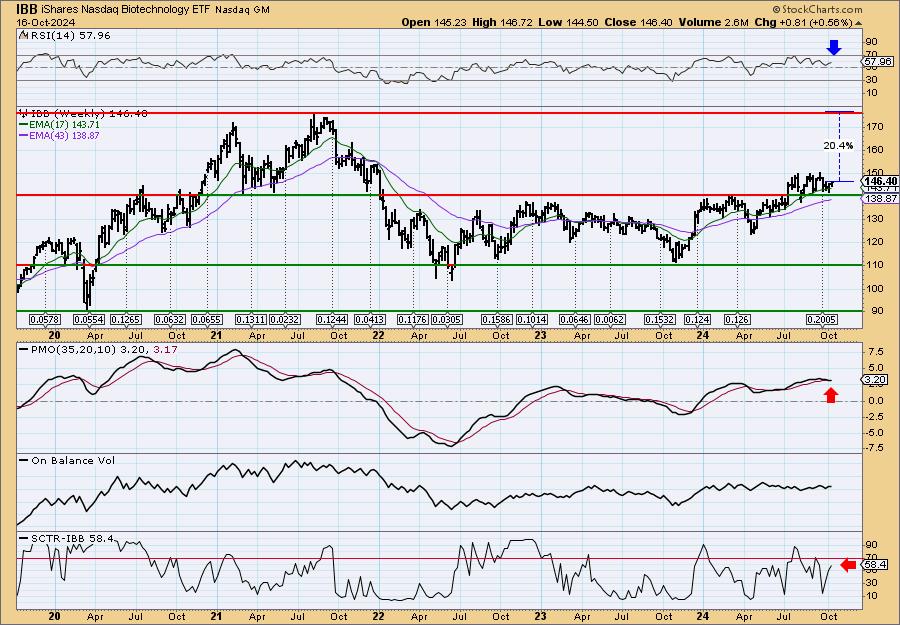Click the 0.0646 cycle value box
The image size is (900, 625).
576,319
